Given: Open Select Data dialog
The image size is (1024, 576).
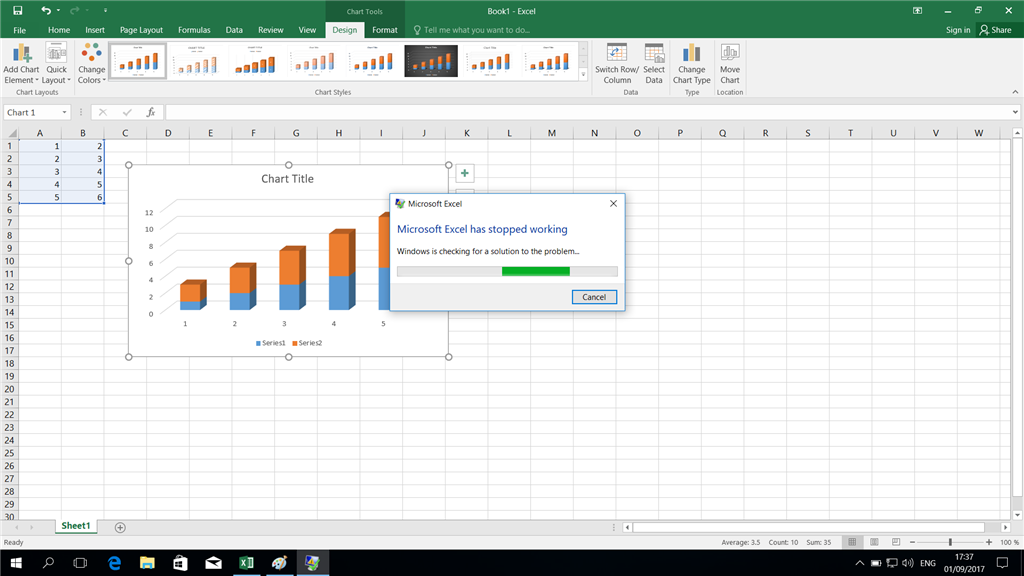Looking at the screenshot, I should (x=654, y=63).
